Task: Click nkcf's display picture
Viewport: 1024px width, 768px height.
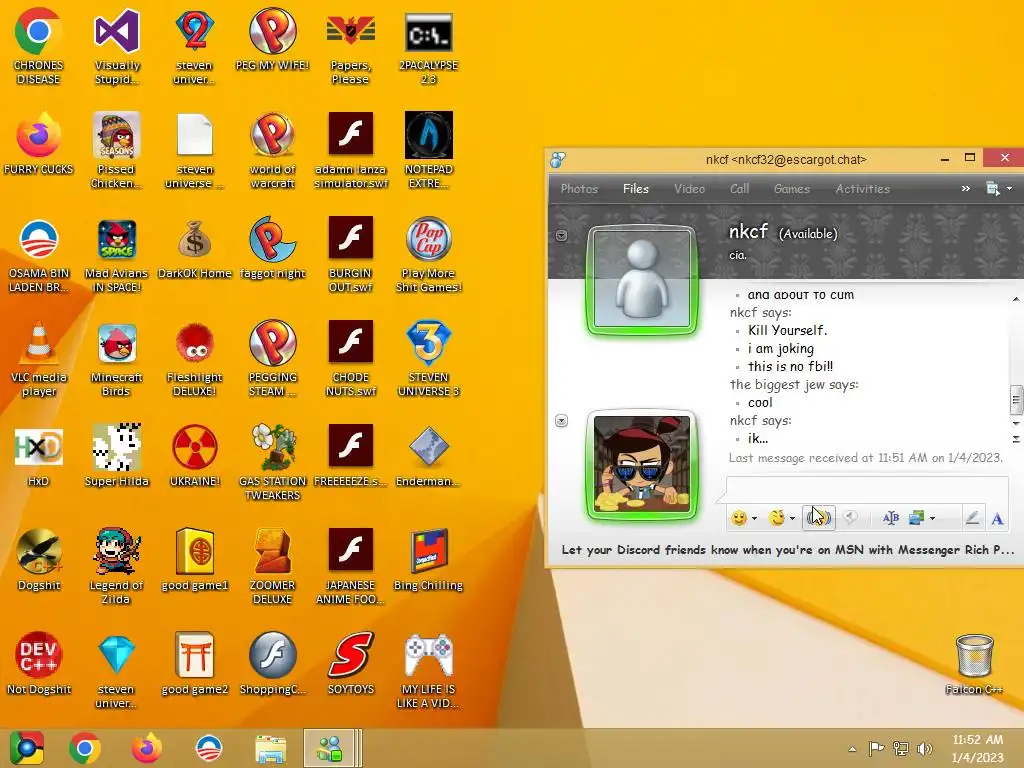Action: (642, 280)
